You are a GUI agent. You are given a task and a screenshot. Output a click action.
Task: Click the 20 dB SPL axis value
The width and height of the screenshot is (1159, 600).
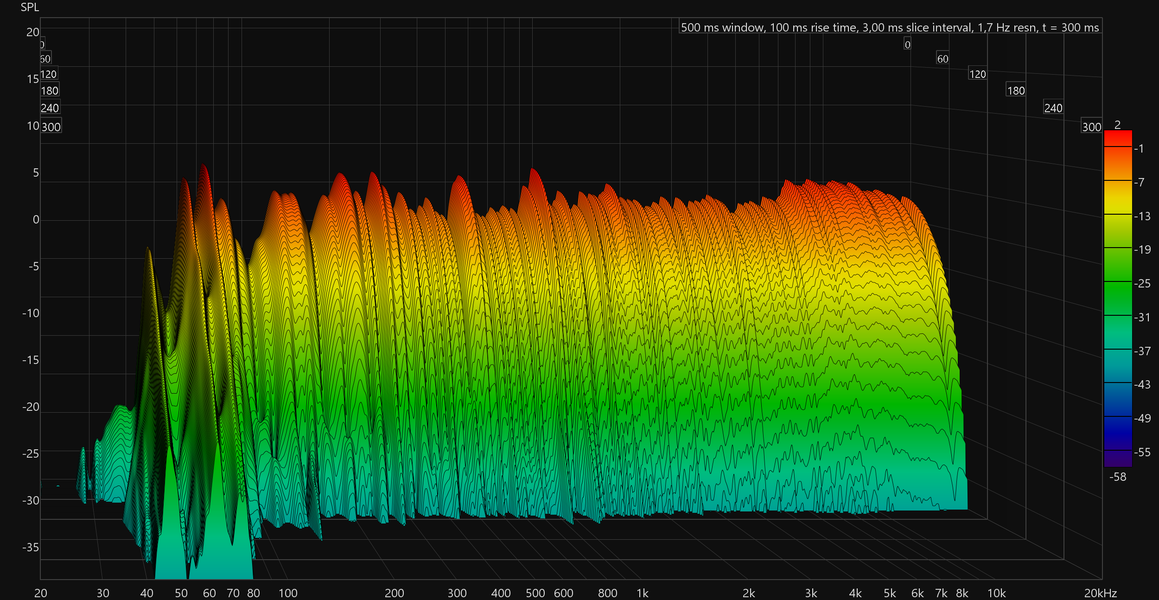coord(33,33)
